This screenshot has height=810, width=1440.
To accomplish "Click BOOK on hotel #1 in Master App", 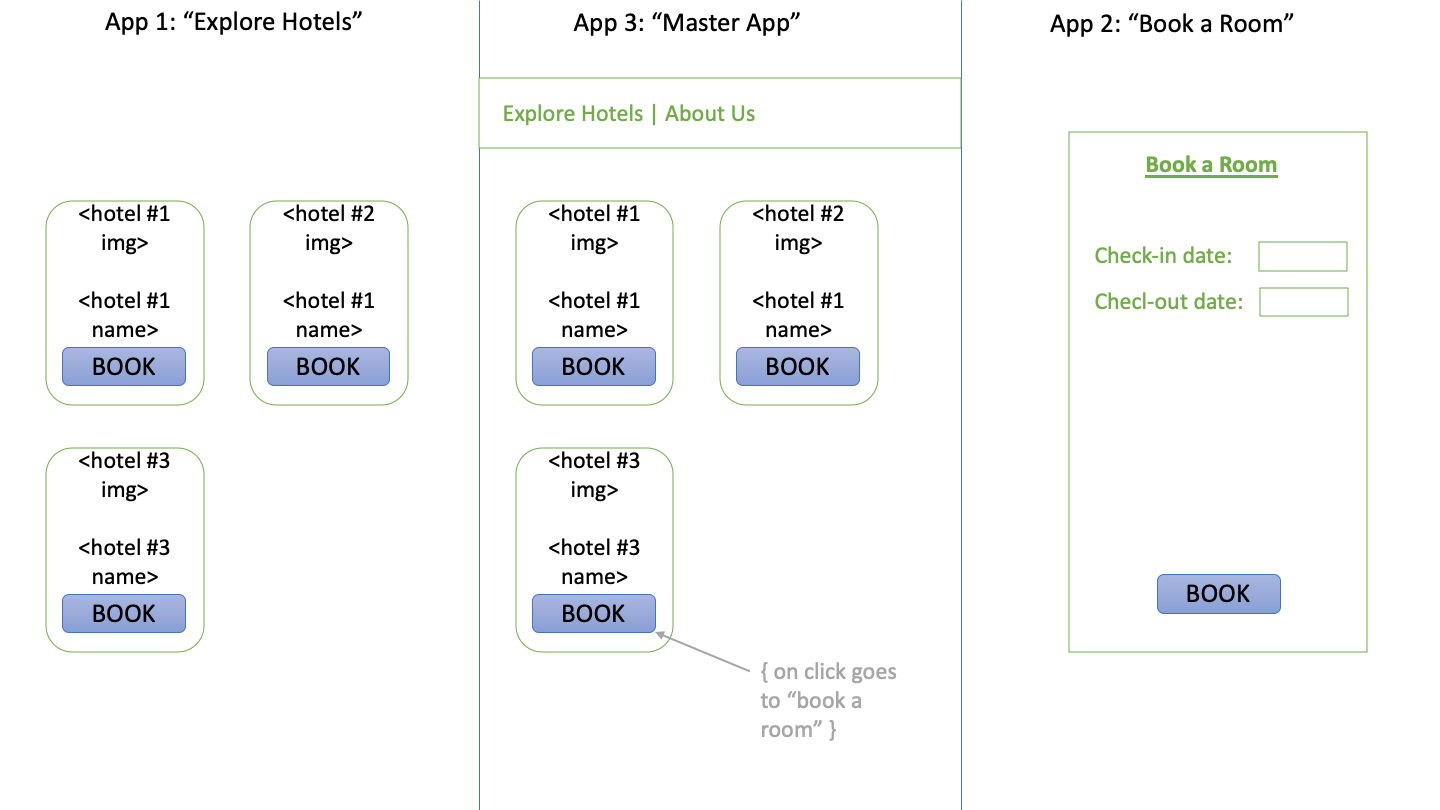I will point(594,366).
